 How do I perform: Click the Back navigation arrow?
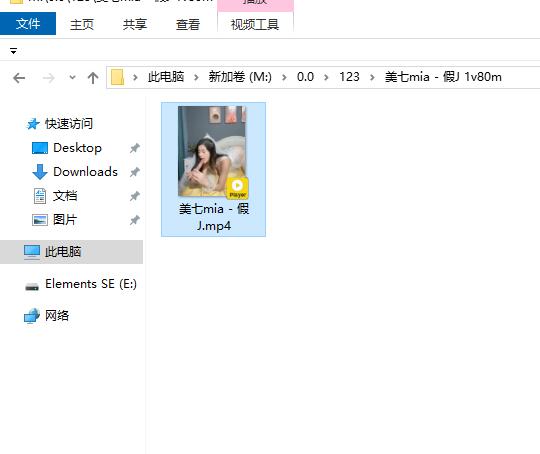19,78
